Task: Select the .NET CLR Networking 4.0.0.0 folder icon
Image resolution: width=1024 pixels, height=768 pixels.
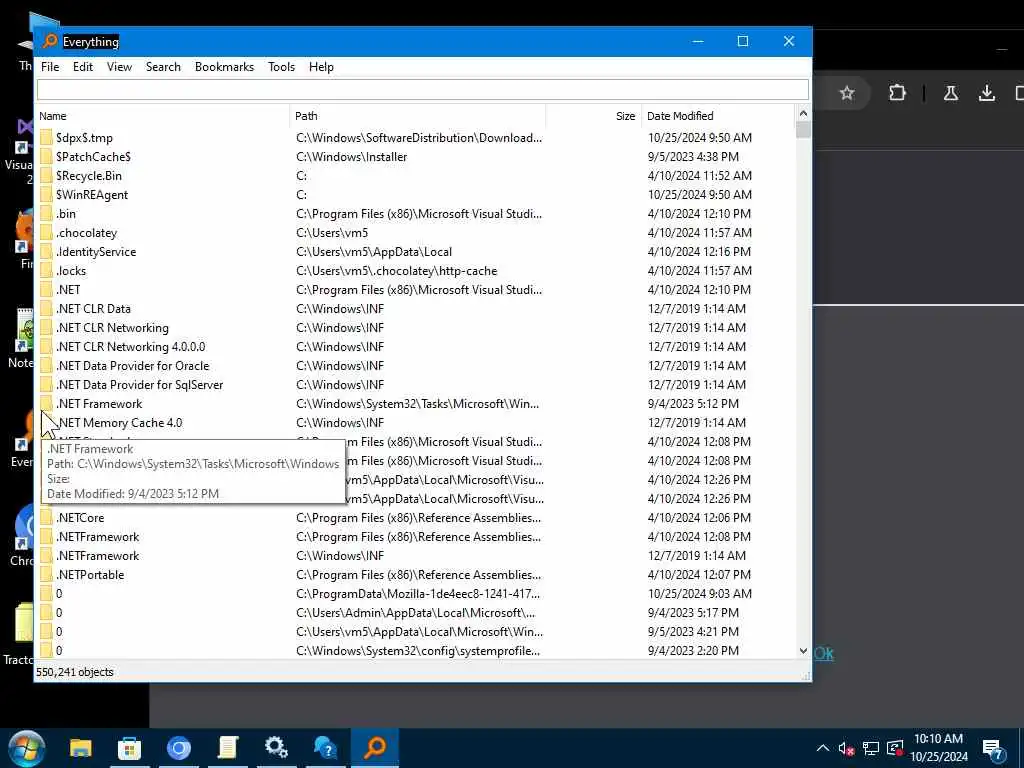Action: [x=46, y=347]
